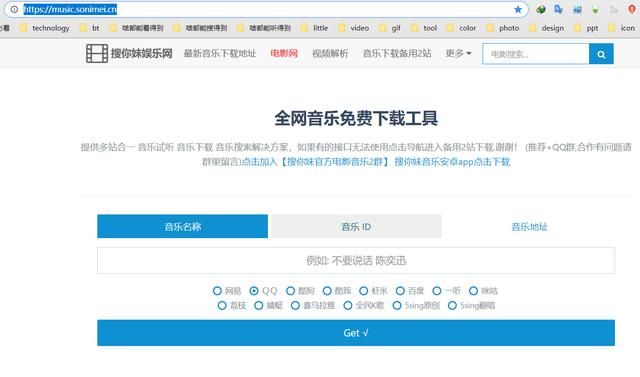Open the video bookmark folder
The image size is (640, 377).
point(353,28)
